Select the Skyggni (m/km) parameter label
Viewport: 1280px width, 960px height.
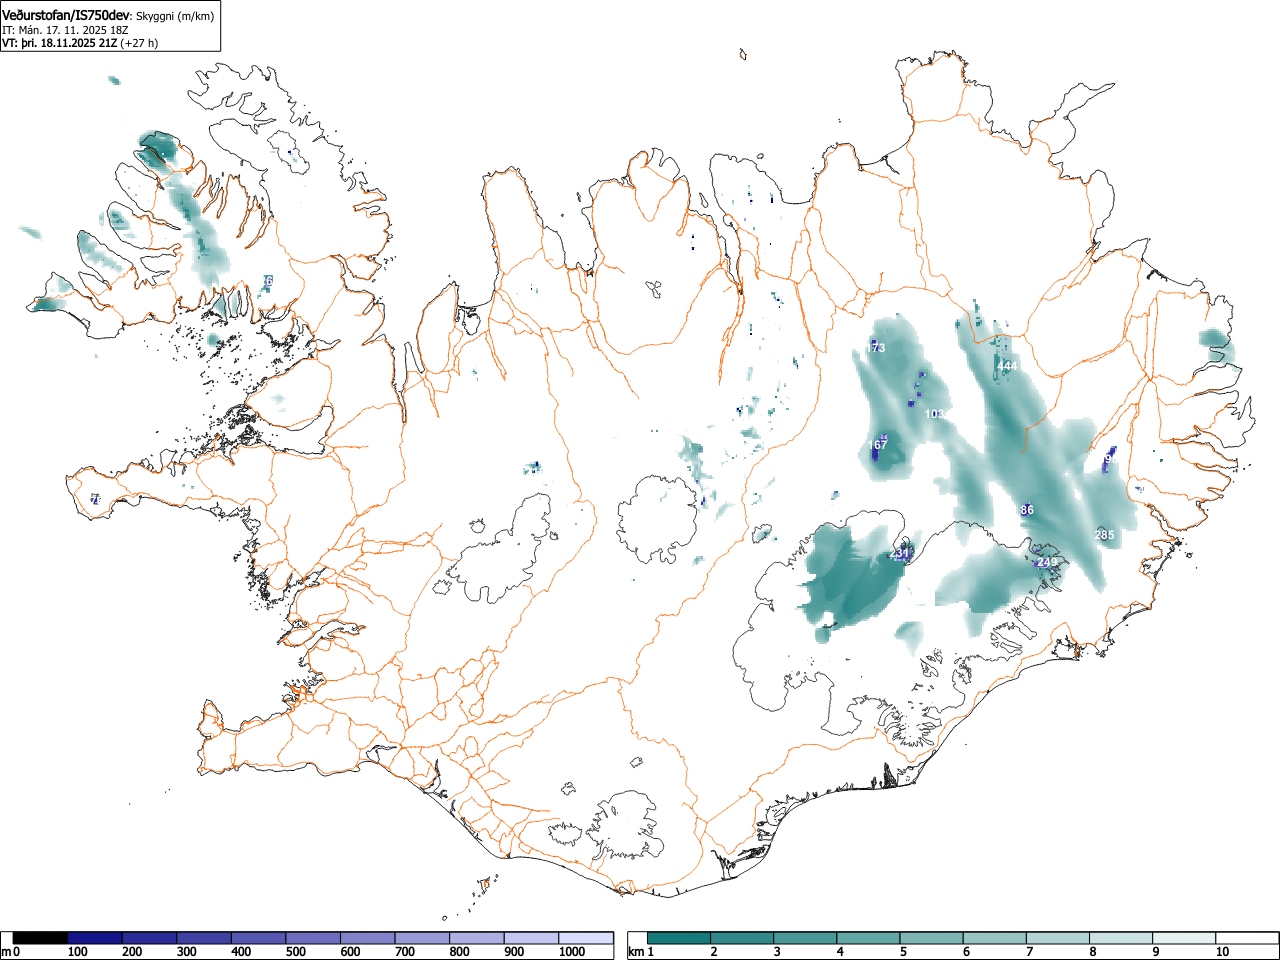[174, 16]
